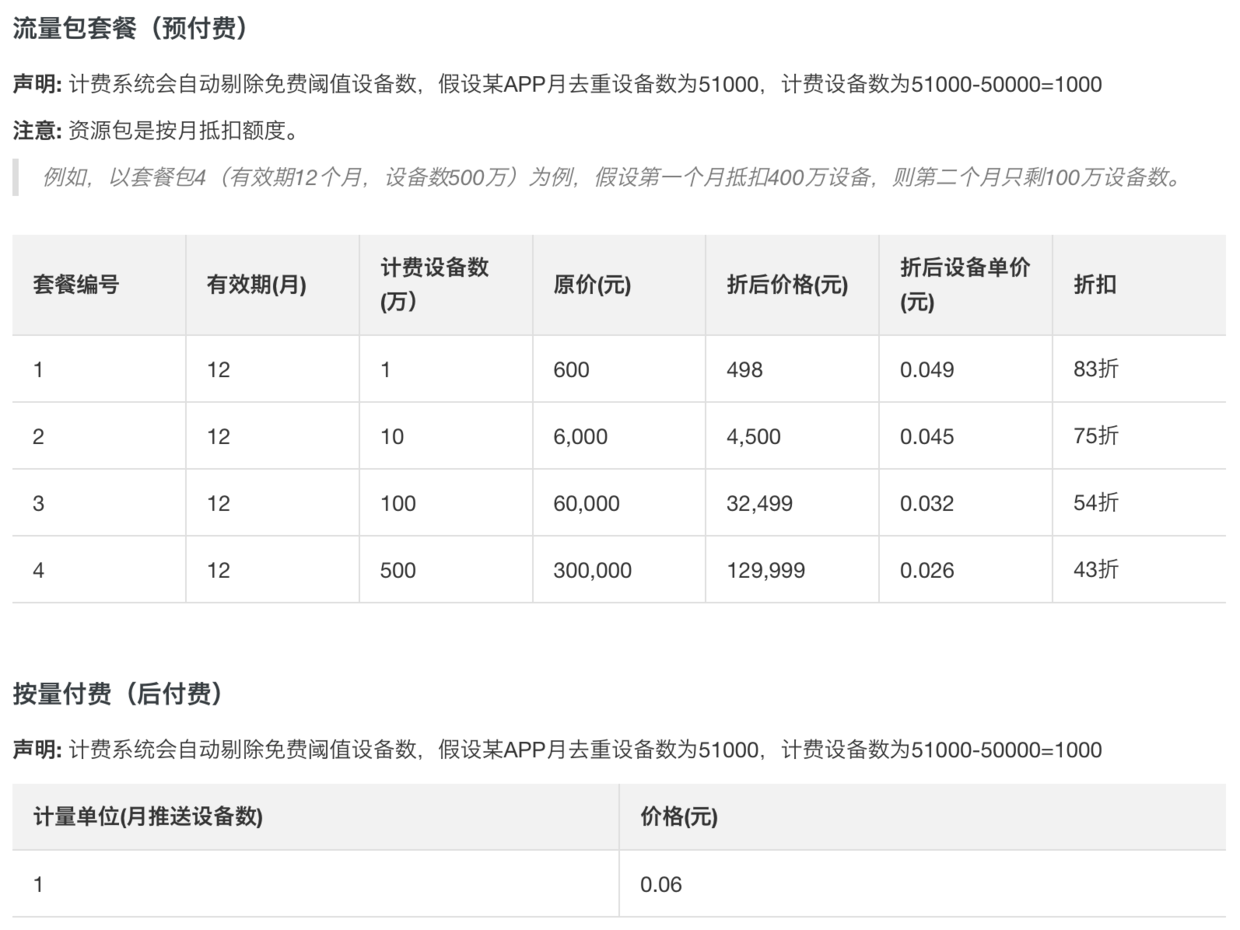Screen dimensions: 1240x930
Task: Click the discounted price cell 4,500
Action: tap(792, 436)
